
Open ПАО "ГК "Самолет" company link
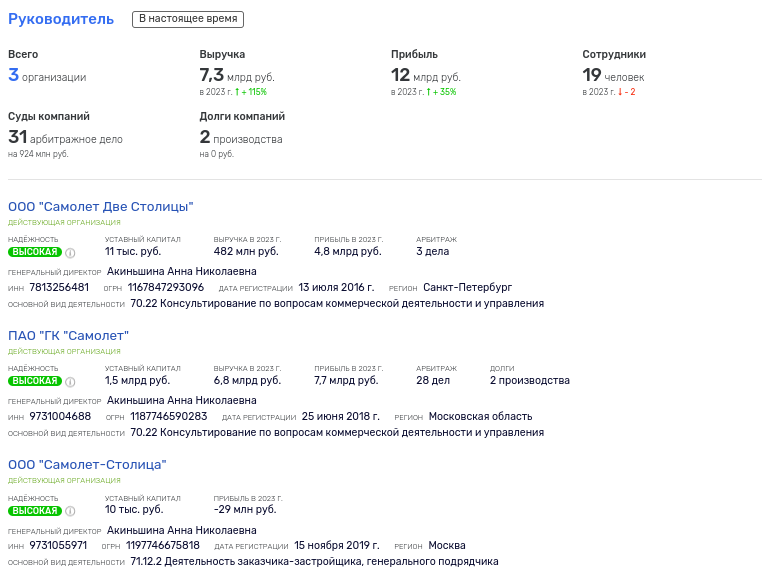pyautogui.click(x=69, y=336)
